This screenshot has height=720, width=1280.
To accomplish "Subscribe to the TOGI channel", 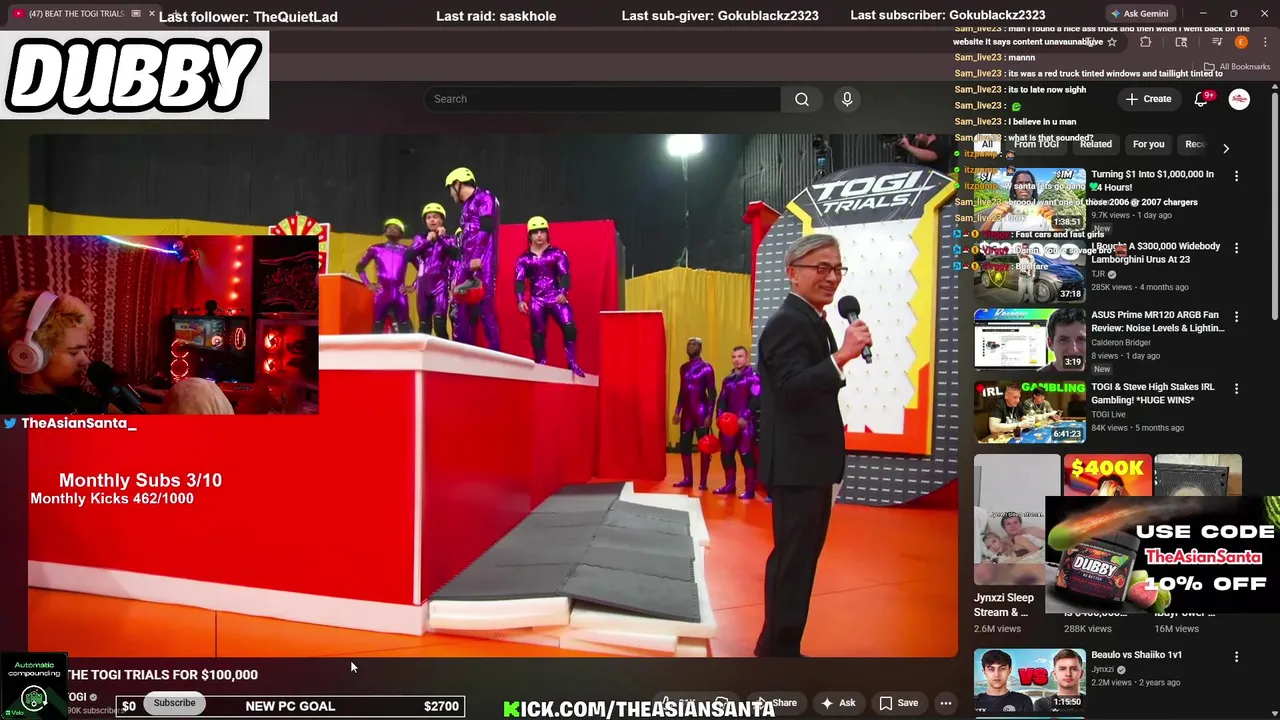I will 174,702.
